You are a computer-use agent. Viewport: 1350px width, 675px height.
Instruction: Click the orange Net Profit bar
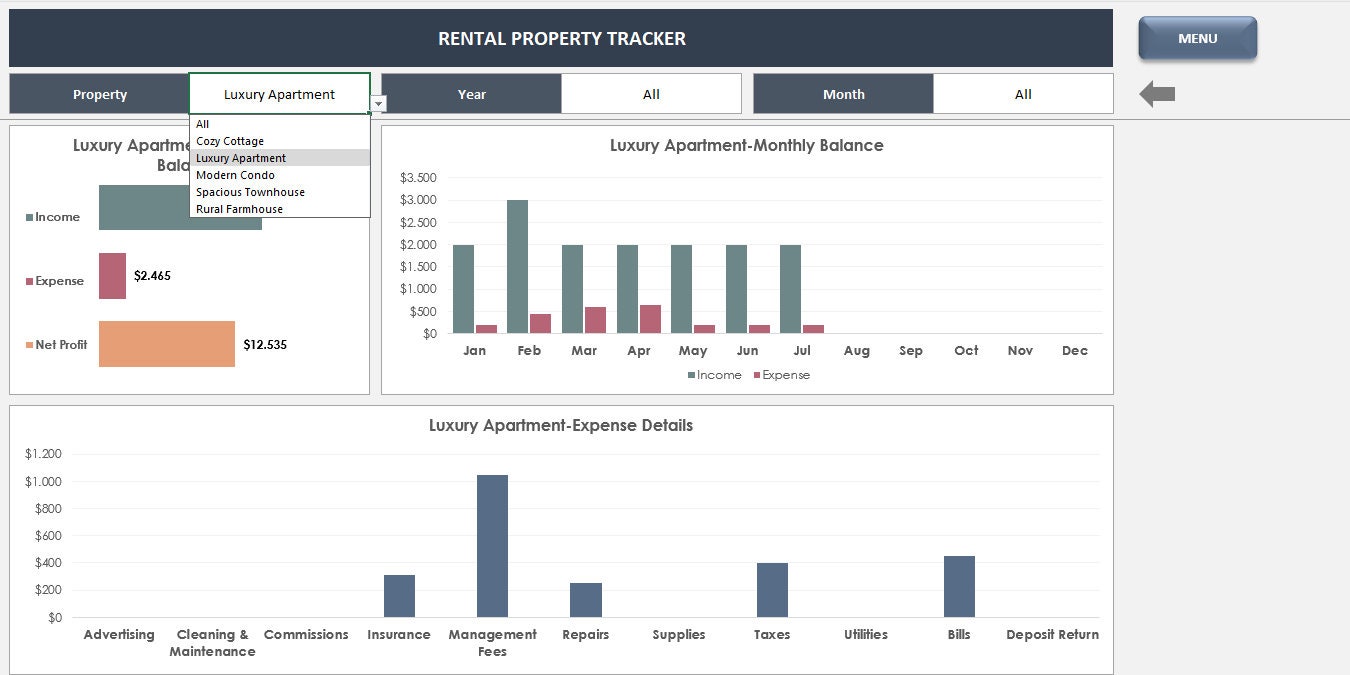point(166,344)
